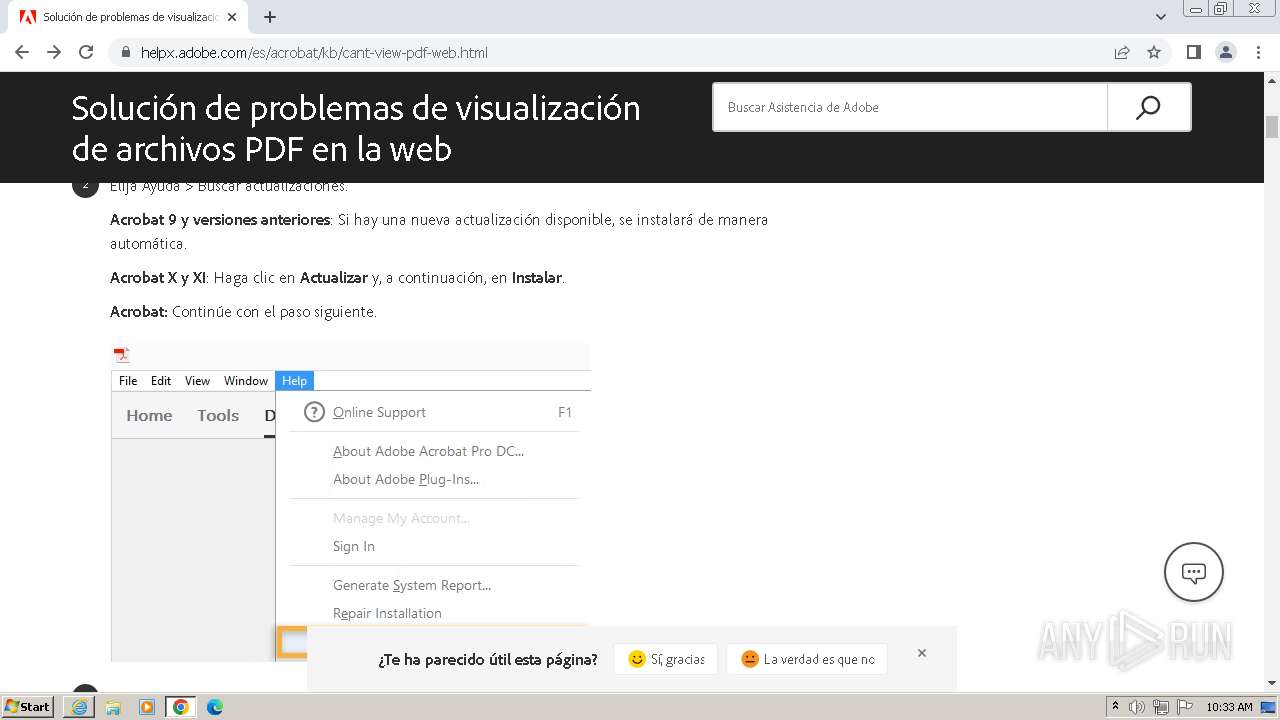Open Internet Explorer from the taskbar
Screen dimensions: 1280x720
(x=79, y=707)
